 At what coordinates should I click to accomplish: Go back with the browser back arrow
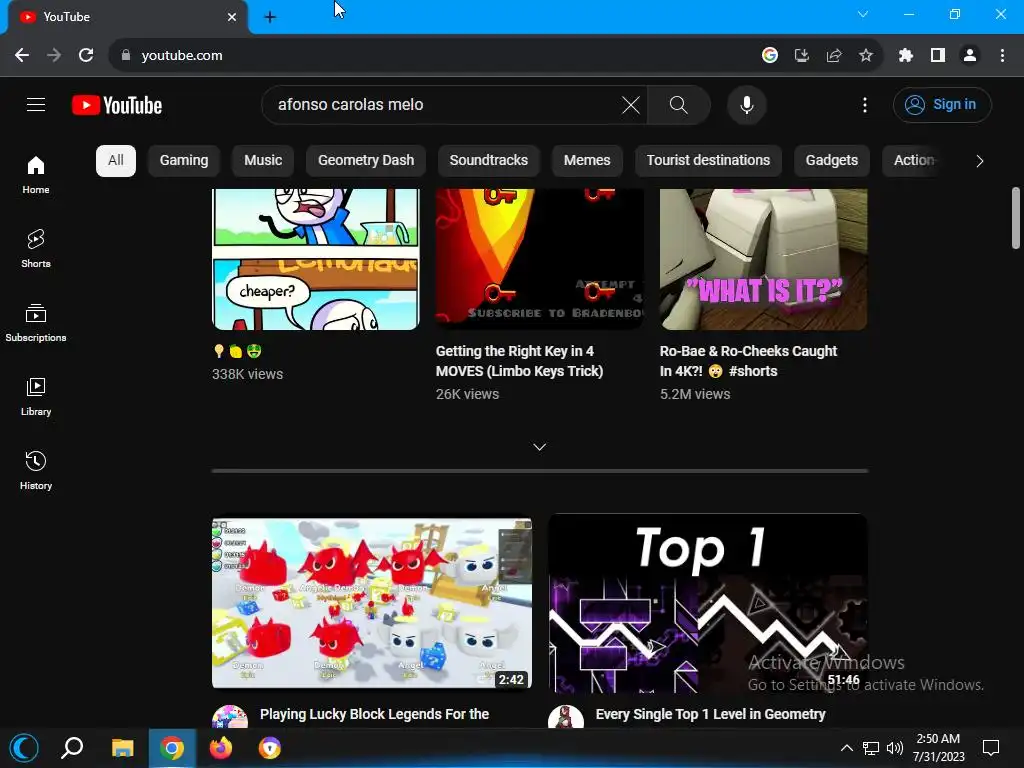click(22, 56)
